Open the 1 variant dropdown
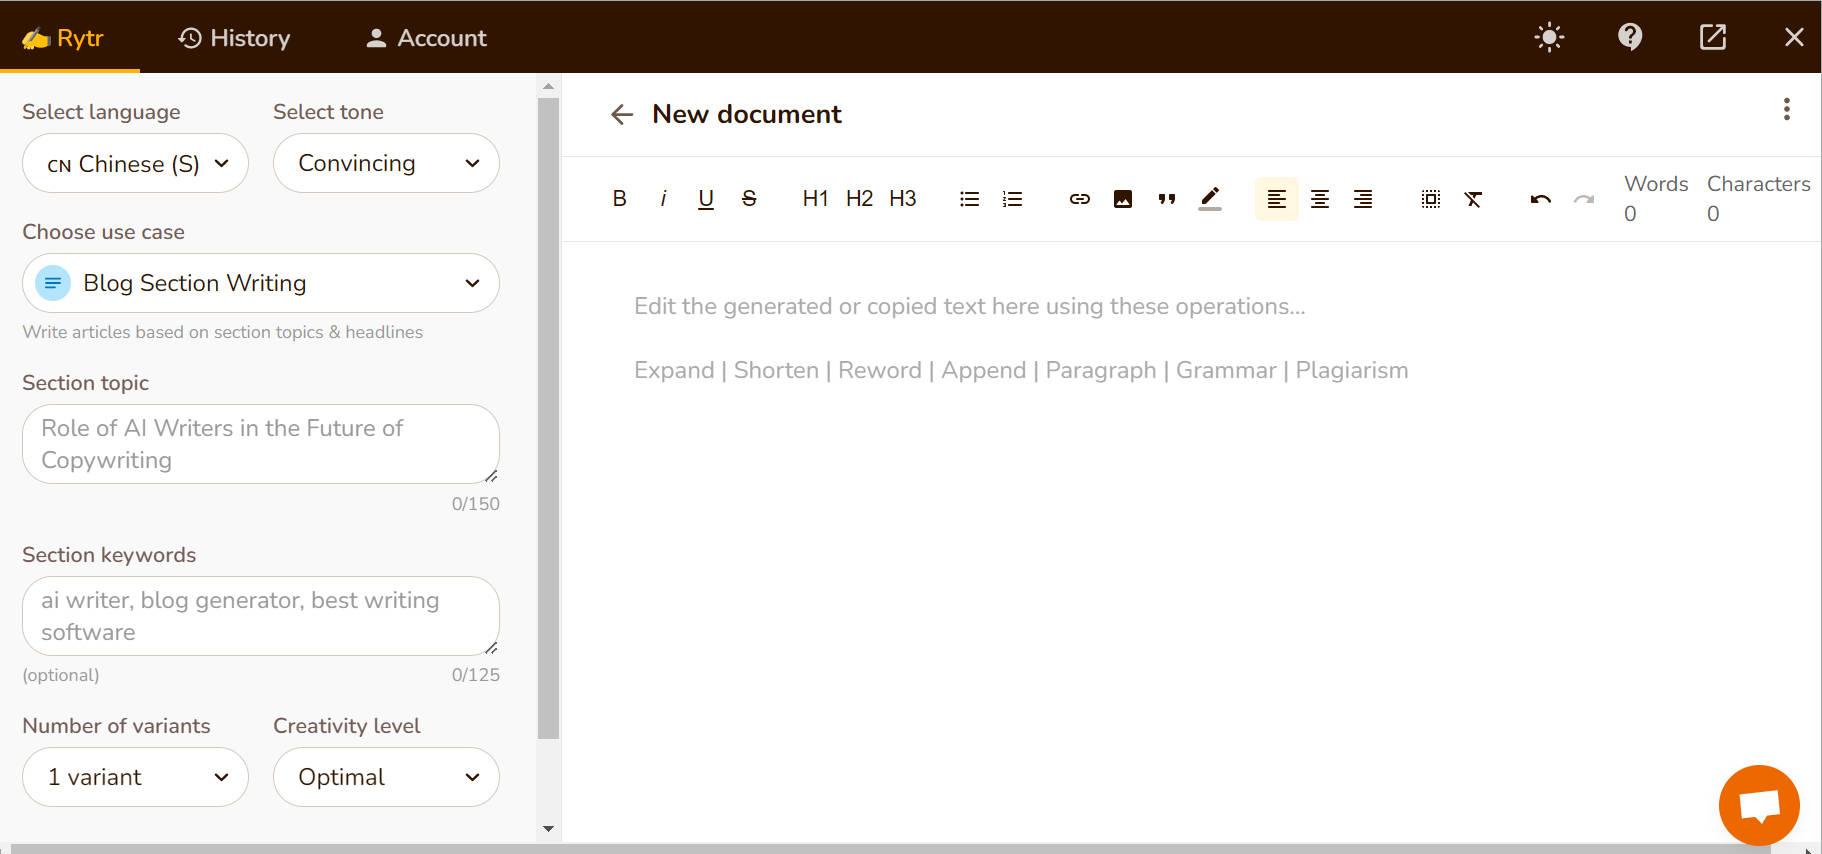Screen dimensions: 1822x854 pyautogui.click(x=135, y=777)
